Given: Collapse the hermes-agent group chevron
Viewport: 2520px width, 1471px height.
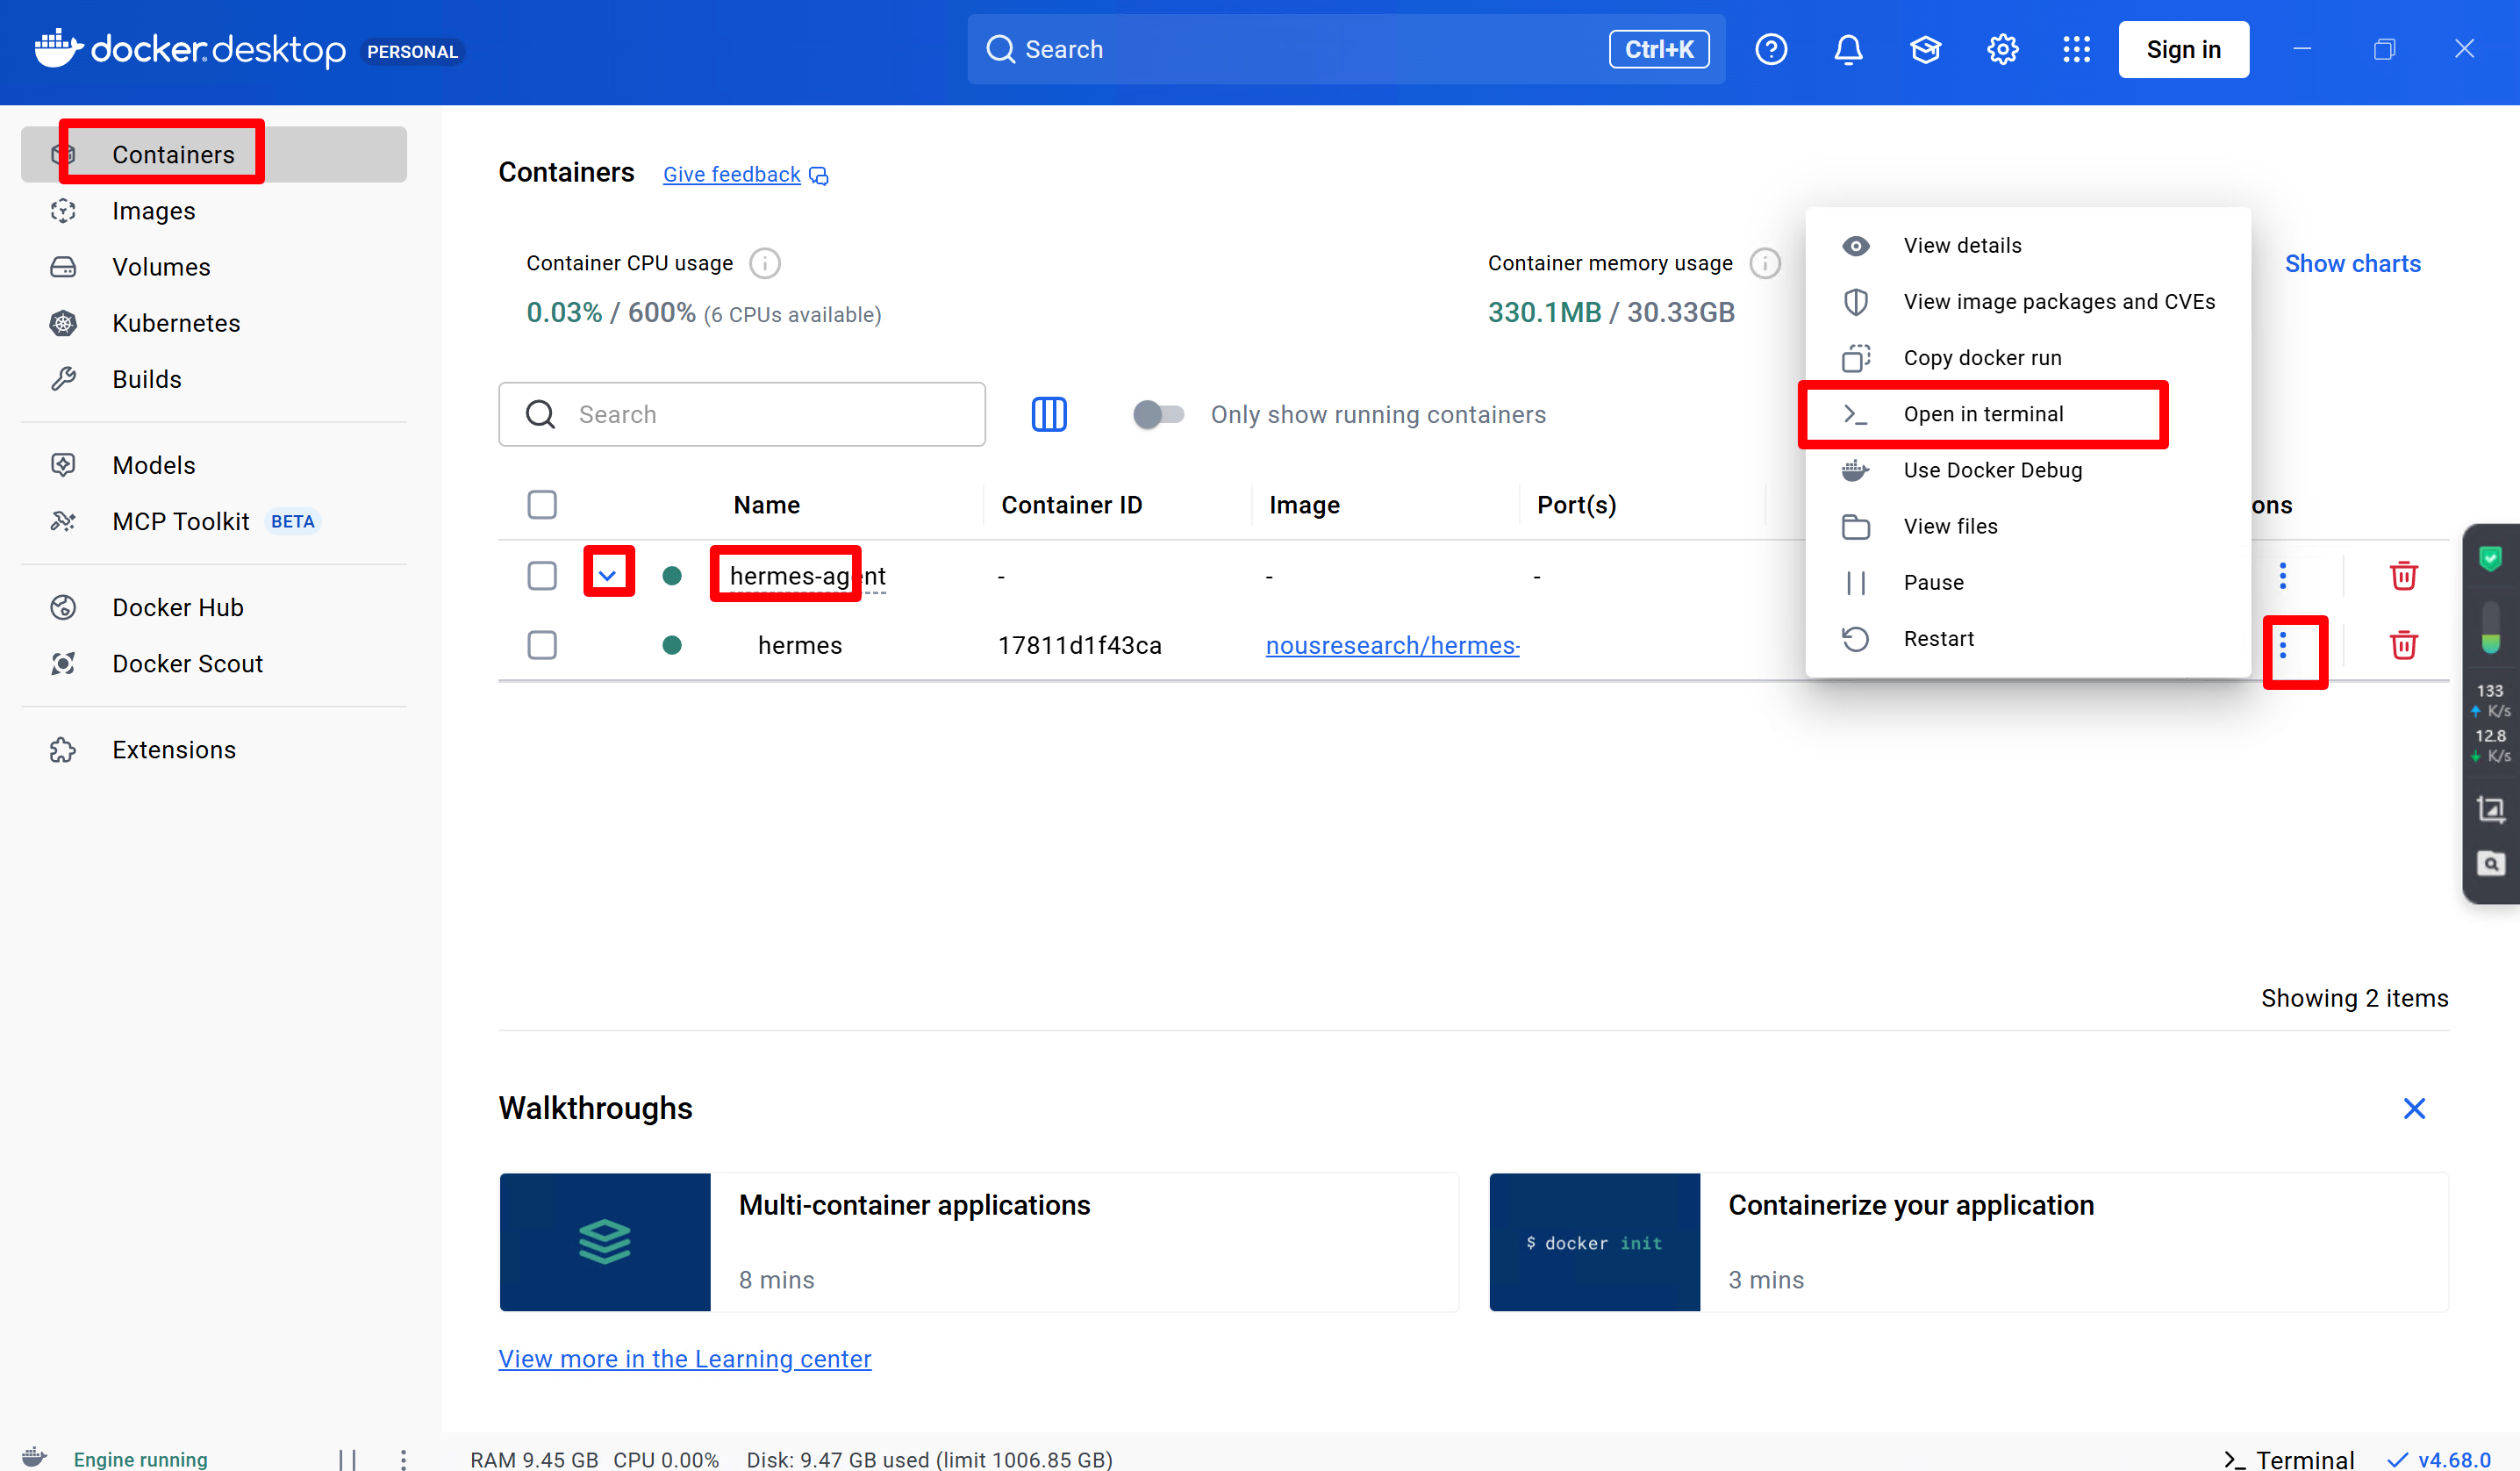Looking at the screenshot, I should click(607, 575).
